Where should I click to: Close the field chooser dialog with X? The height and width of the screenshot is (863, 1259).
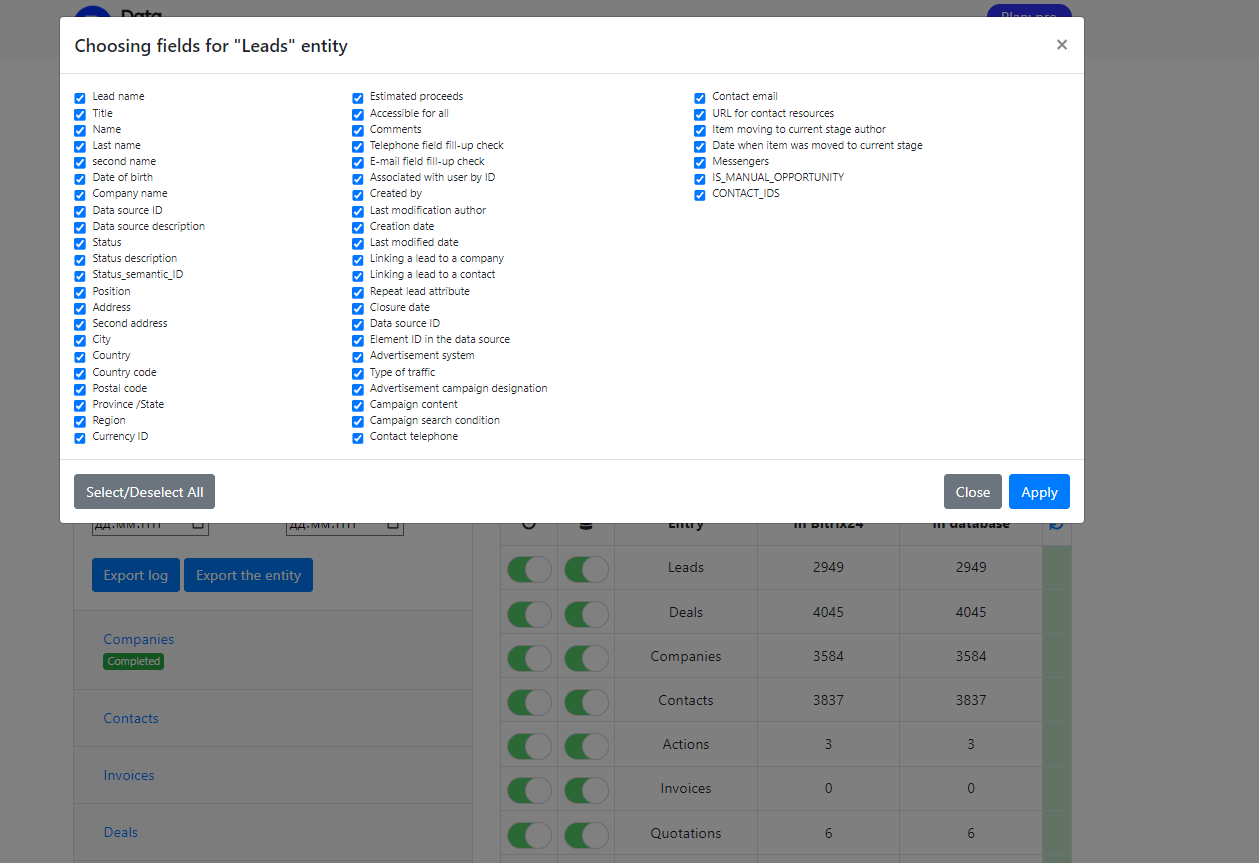[x=1061, y=45]
